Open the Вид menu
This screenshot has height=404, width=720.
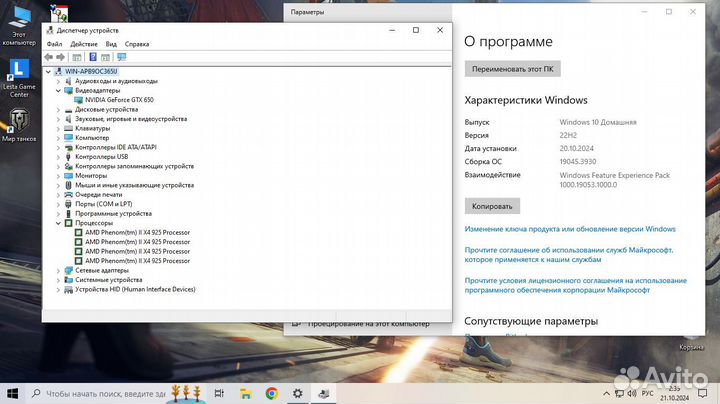[111, 44]
